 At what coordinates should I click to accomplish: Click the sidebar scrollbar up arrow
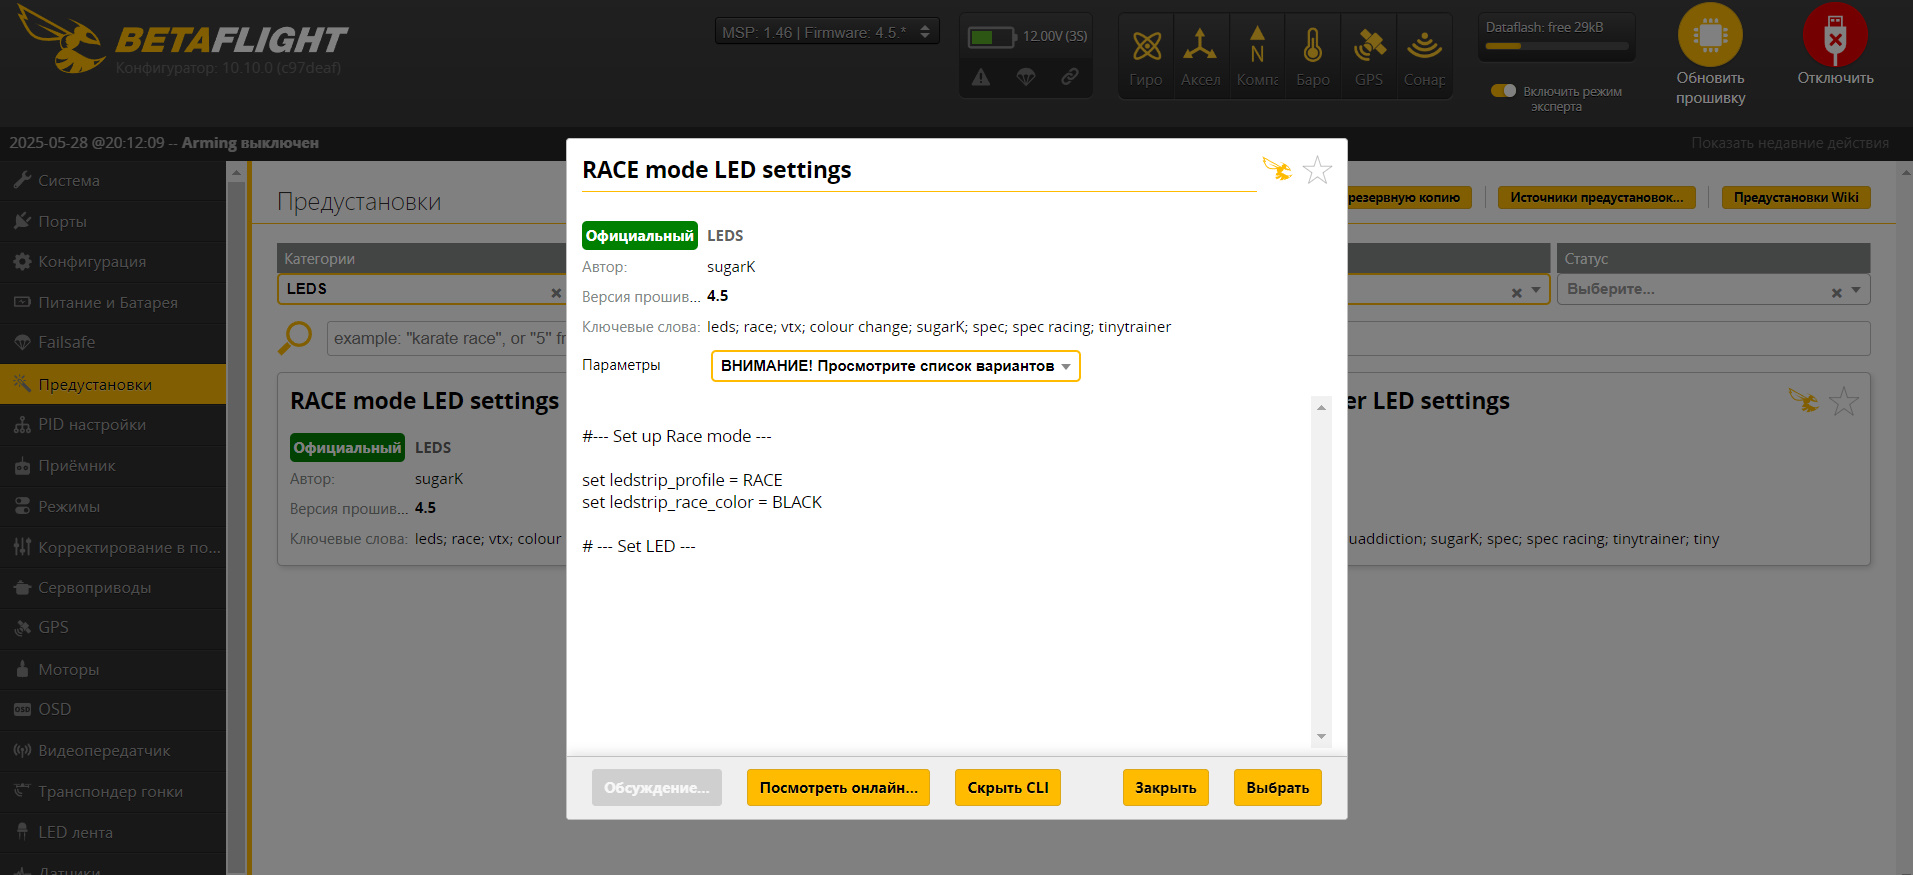[x=236, y=173]
